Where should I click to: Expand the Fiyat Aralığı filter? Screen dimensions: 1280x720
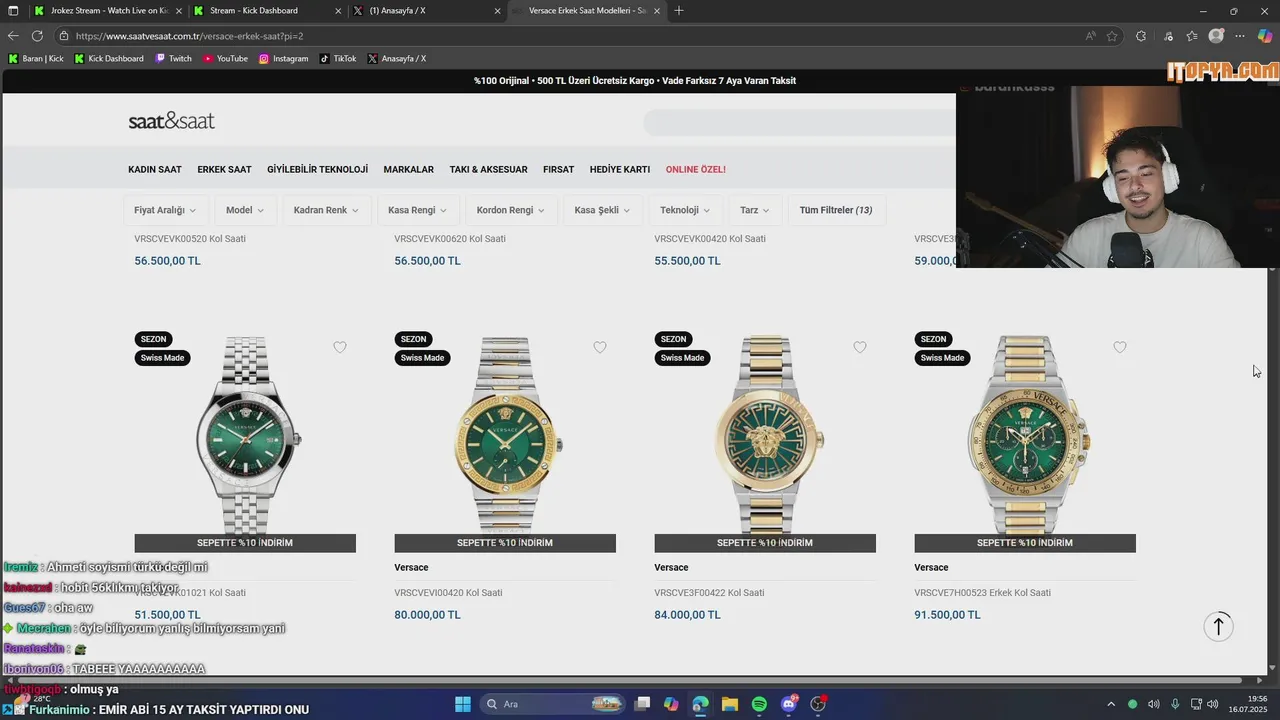(165, 210)
